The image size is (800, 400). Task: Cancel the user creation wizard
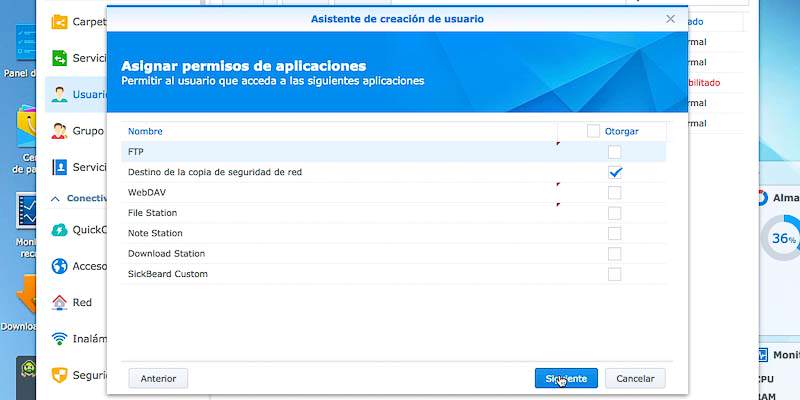tap(635, 379)
